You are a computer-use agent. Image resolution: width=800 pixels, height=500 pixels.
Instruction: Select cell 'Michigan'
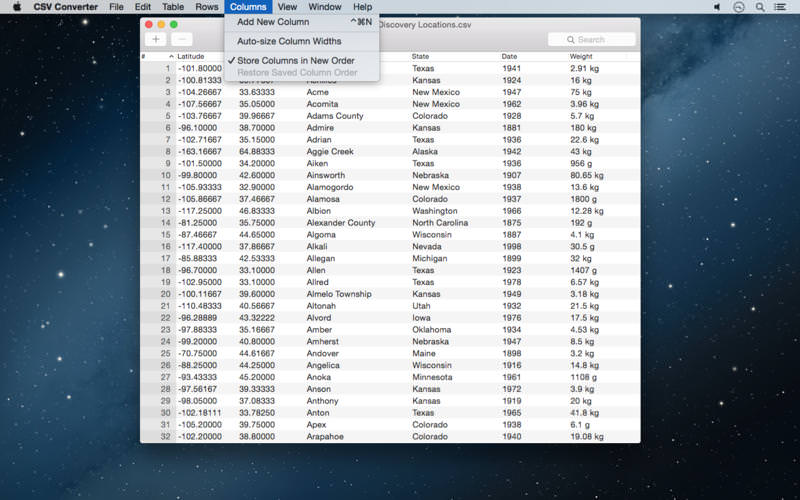430,259
